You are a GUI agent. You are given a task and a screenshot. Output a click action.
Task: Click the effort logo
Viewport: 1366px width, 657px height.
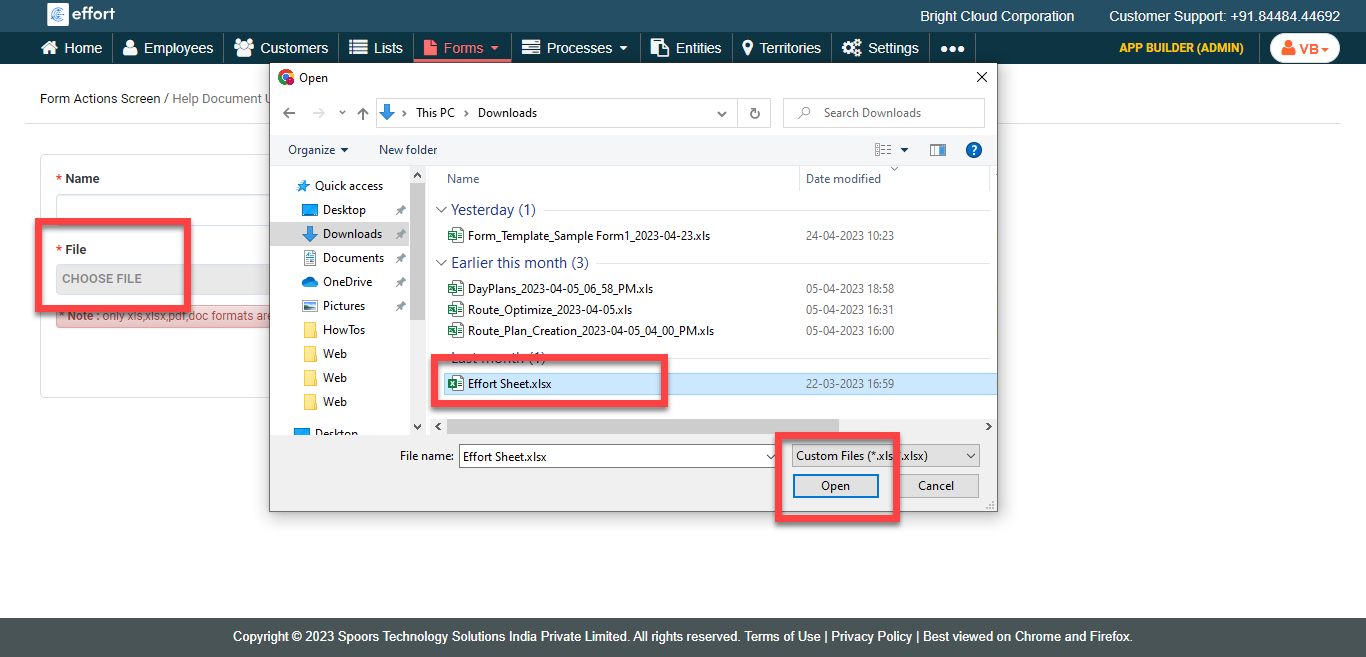tap(81, 15)
